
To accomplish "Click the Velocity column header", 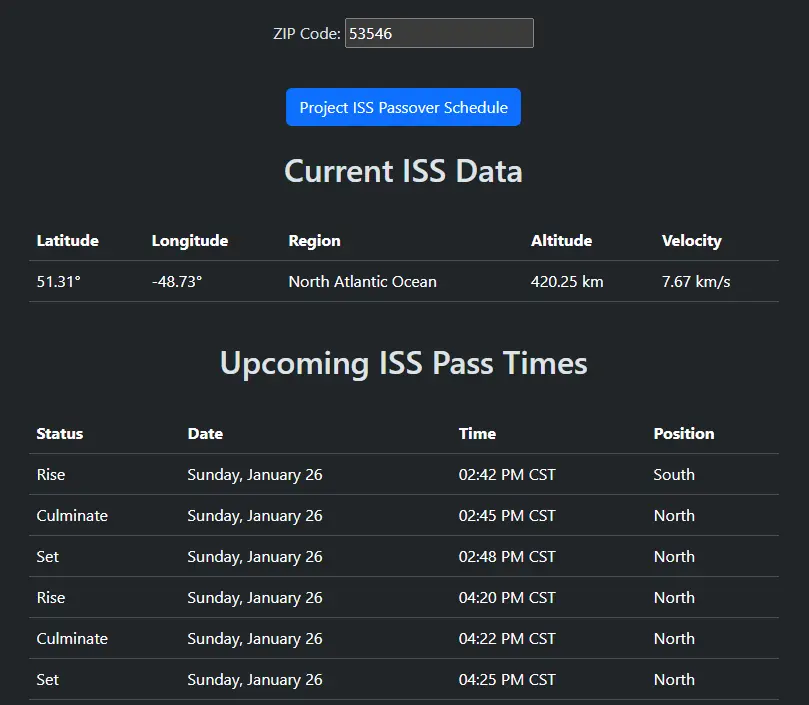I will click(691, 240).
